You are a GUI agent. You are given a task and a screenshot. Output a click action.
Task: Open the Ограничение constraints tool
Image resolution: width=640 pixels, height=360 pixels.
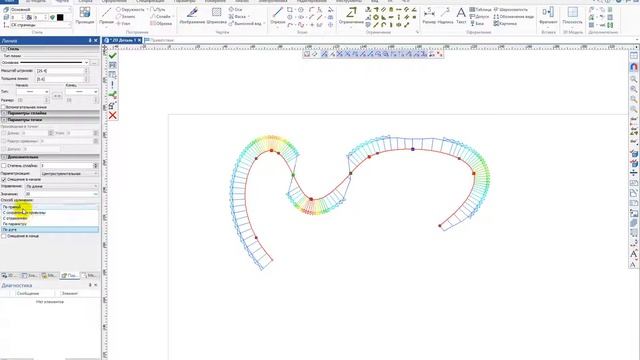351,16
